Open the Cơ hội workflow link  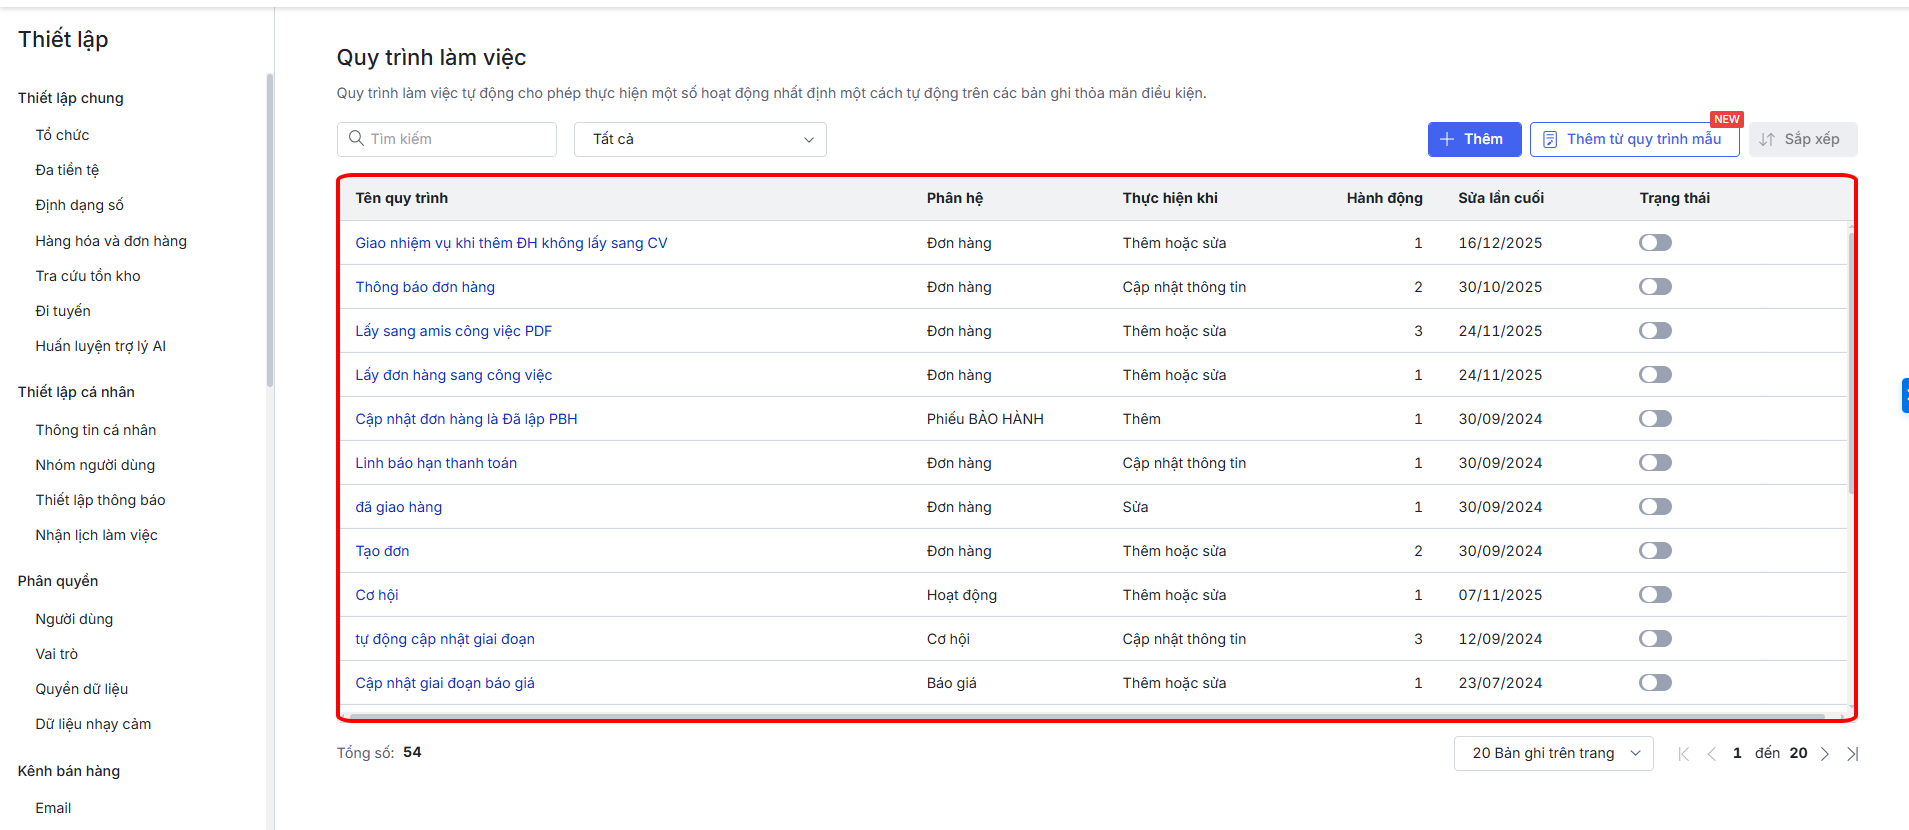tap(377, 595)
